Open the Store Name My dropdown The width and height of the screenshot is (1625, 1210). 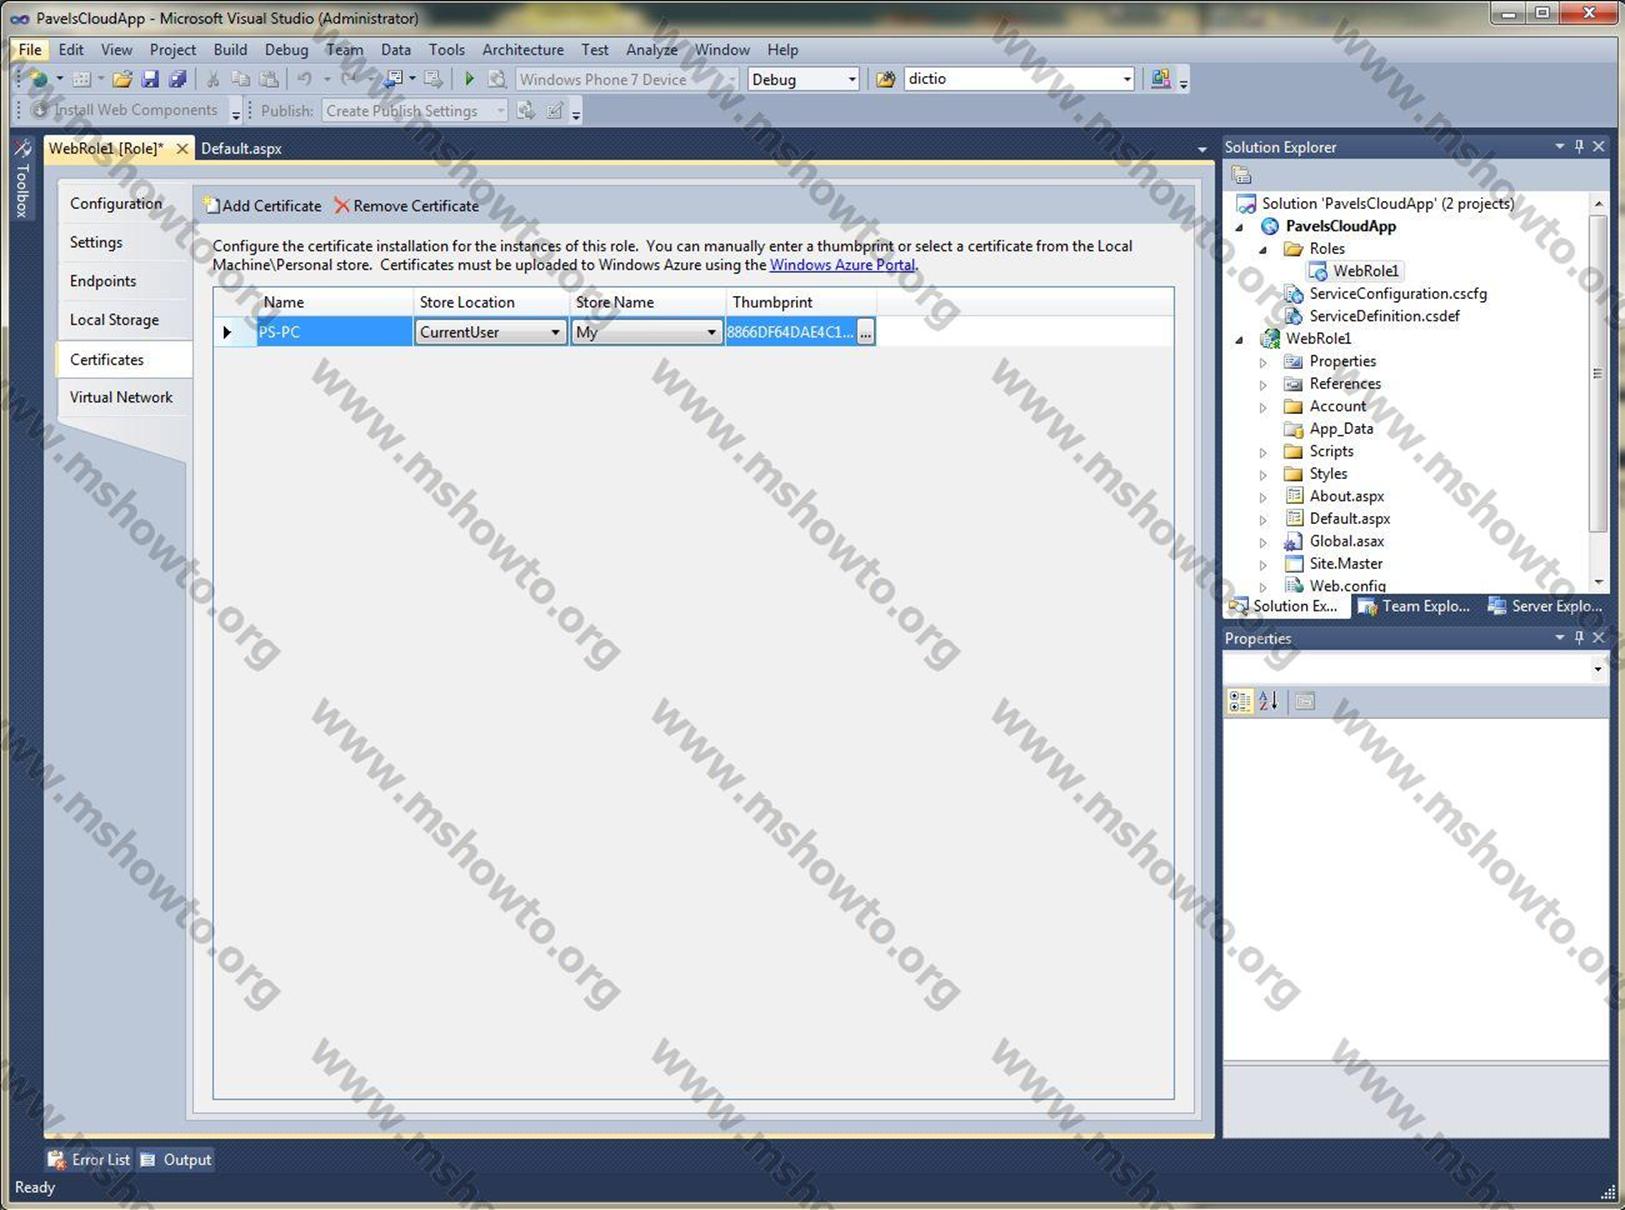coord(711,332)
